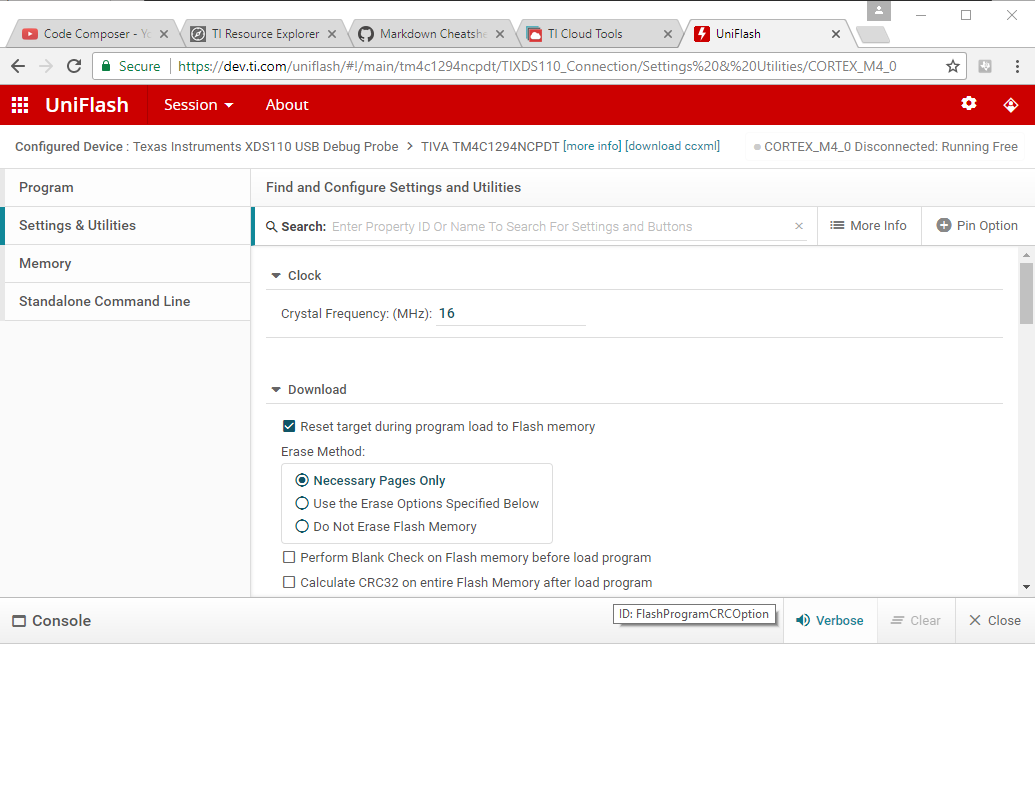Click the More Info button
The height and width of the screenshot is (797, 1035).
point(869,226)
